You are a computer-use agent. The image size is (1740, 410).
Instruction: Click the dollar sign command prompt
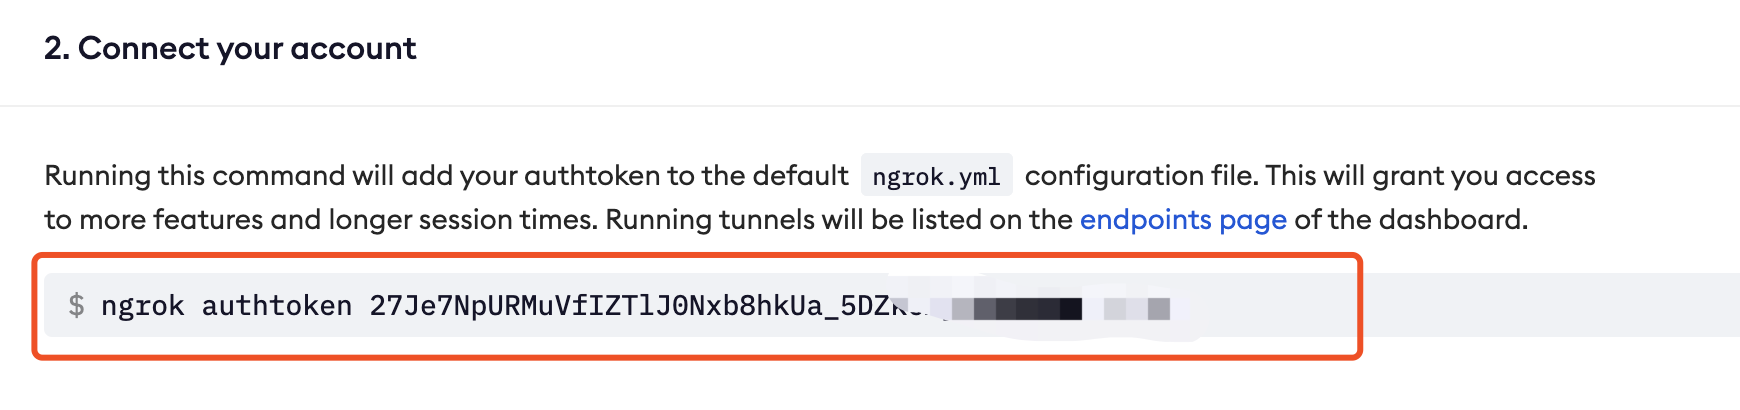click(76, 305)
